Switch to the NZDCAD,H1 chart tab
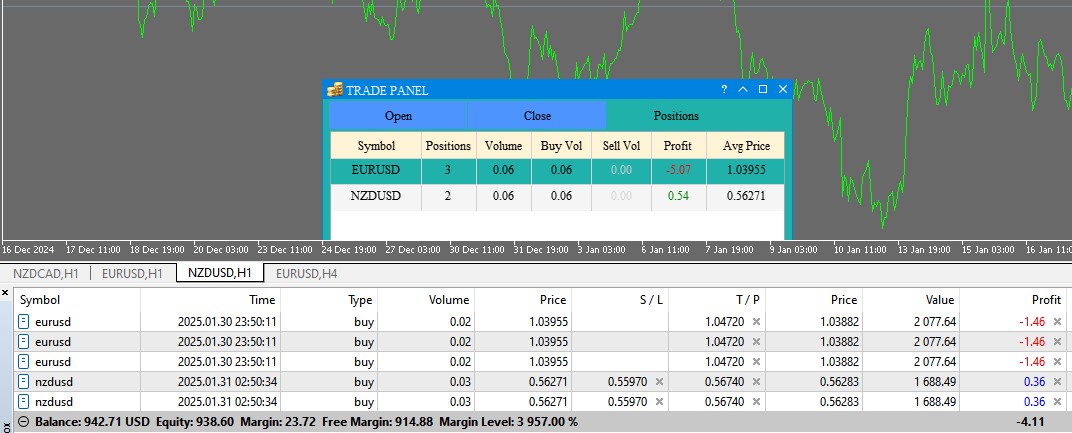Image resolution: width=1072 pixels, height=433 pixels. click(x=46, y=273)
